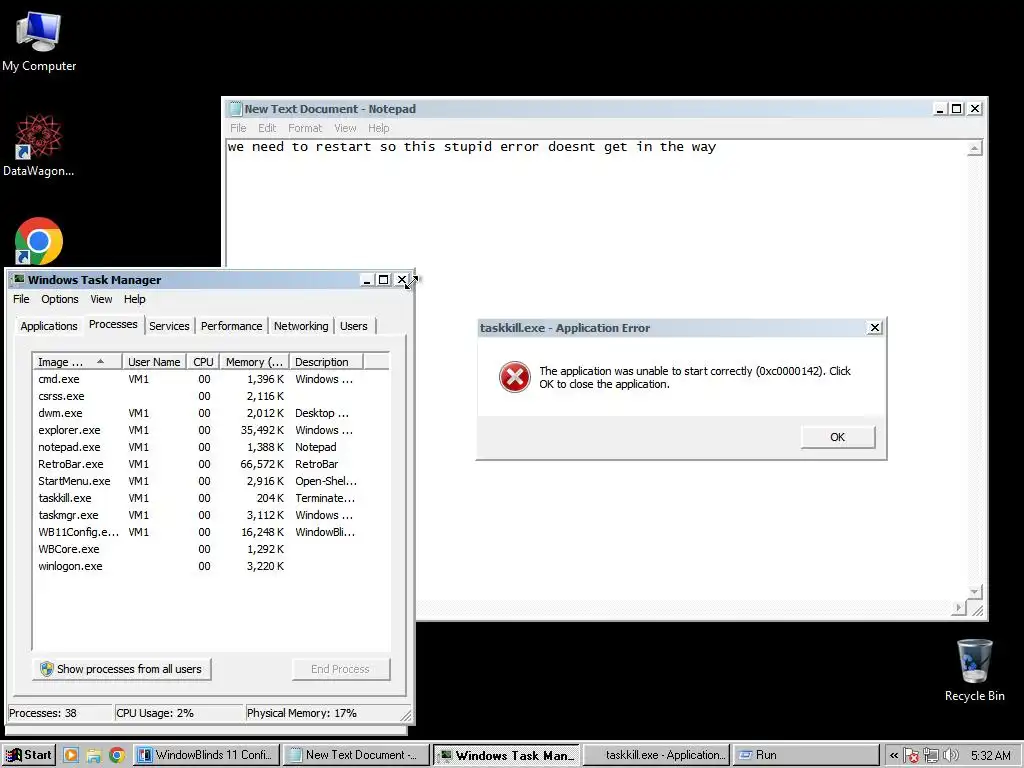Open Task Manager's Help menu
Screen dimensions: 1024x768
pos(135,299)
